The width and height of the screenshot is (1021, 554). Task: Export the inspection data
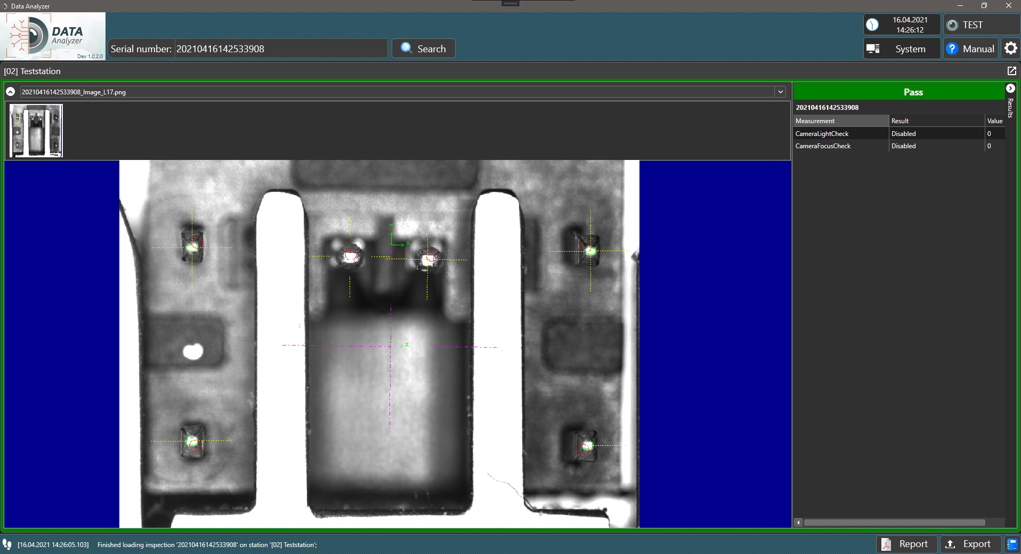(x=968, y=544)
